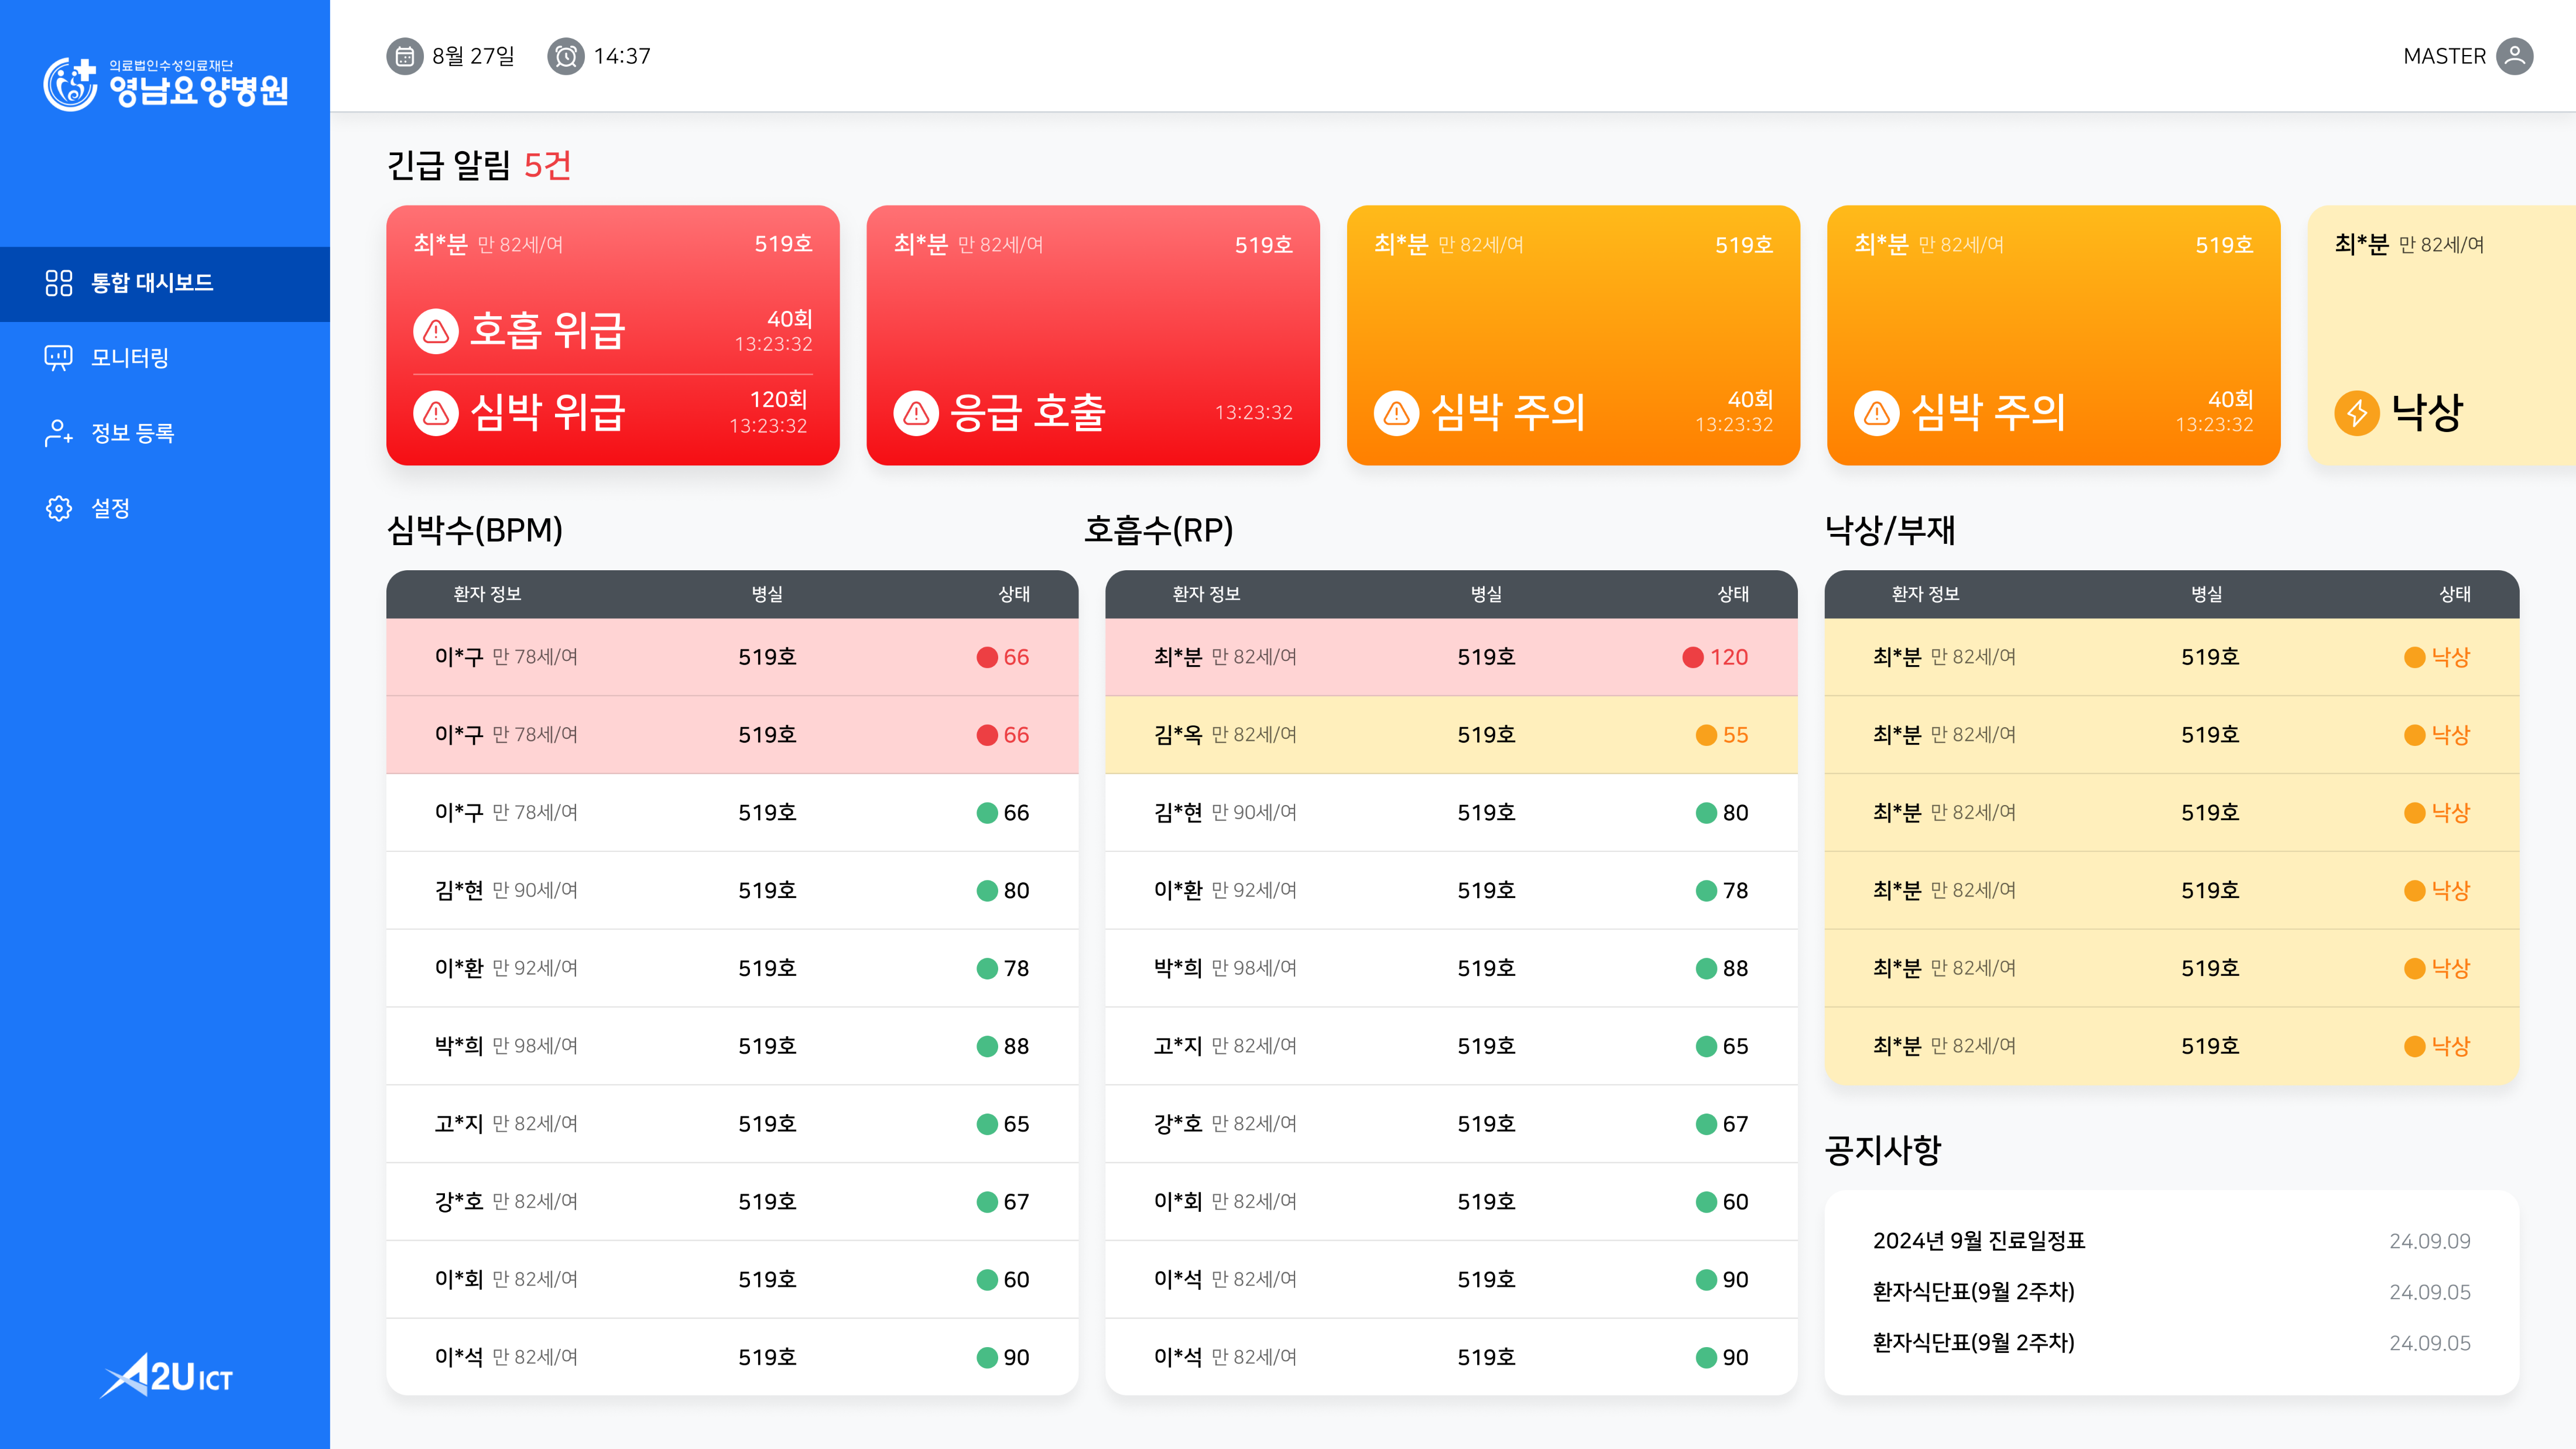Image resolution: width=2576 pixels, height=1449 pixels.
Task: Click the 모니터링 monitor icon in sidebar
Action: [59, 358]
